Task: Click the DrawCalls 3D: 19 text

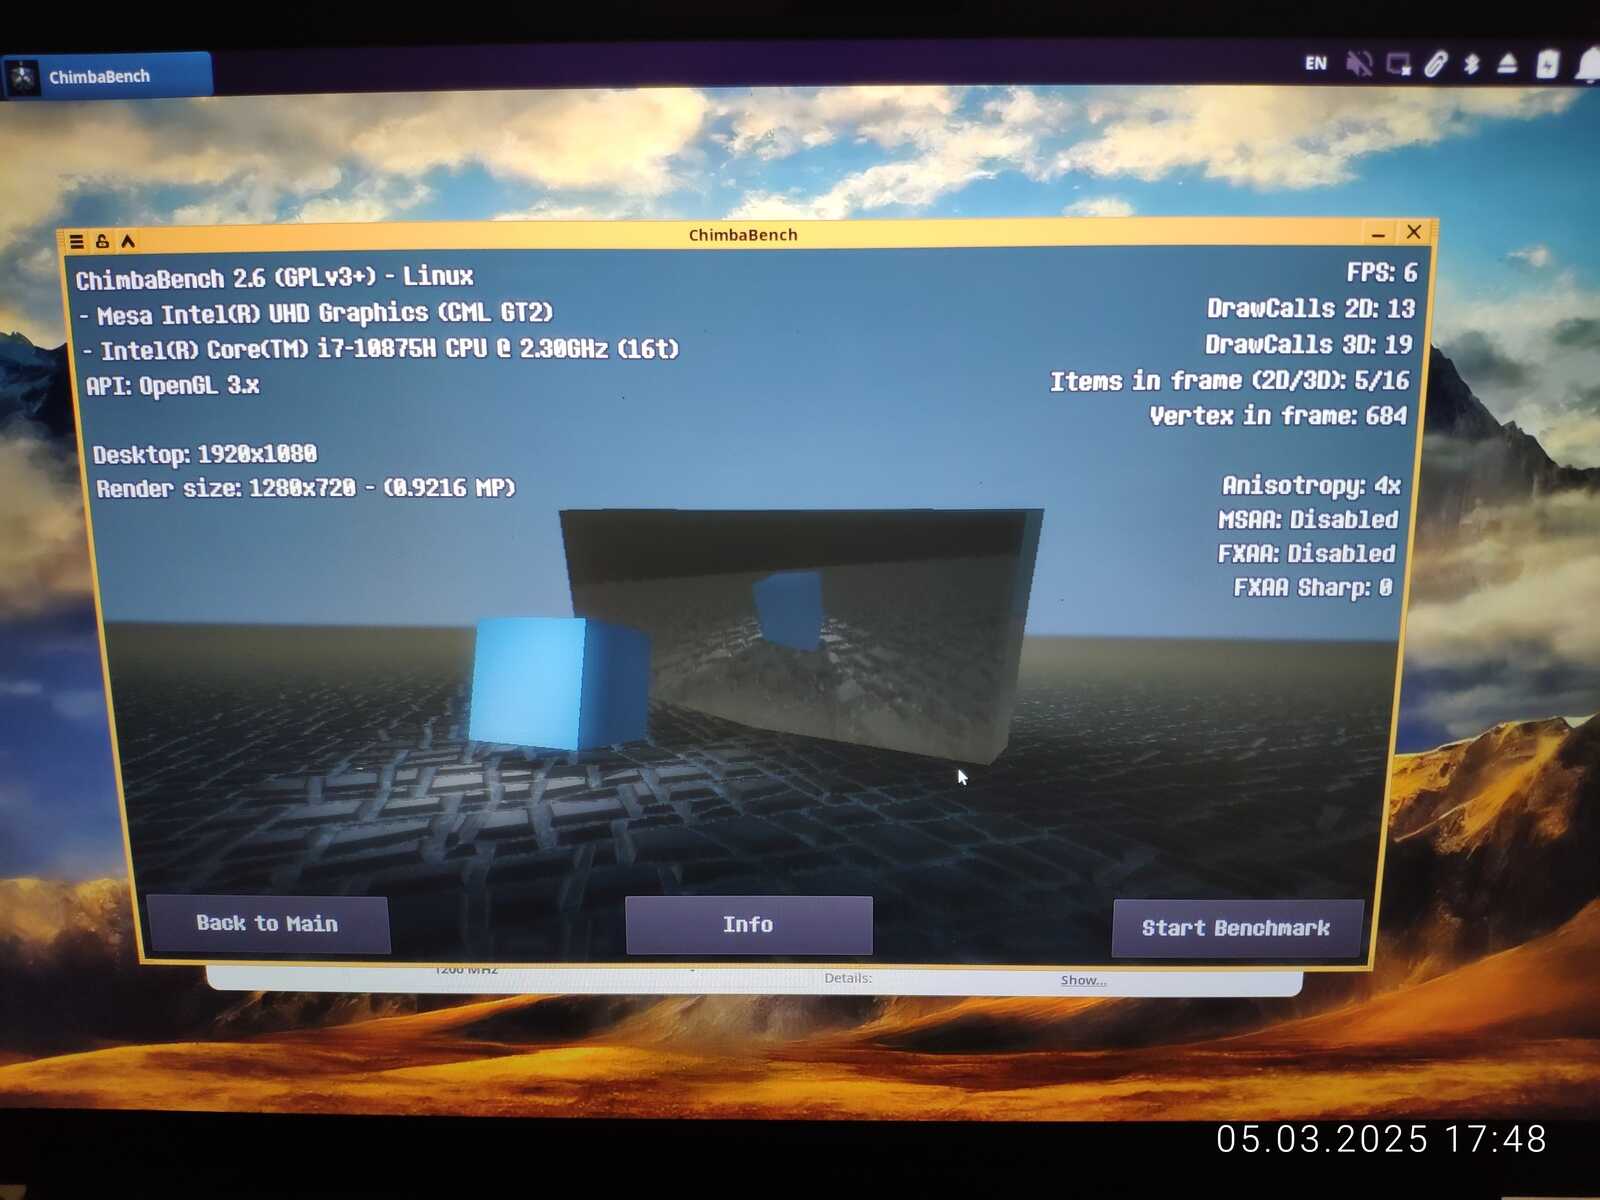Action: point(1308,344)
